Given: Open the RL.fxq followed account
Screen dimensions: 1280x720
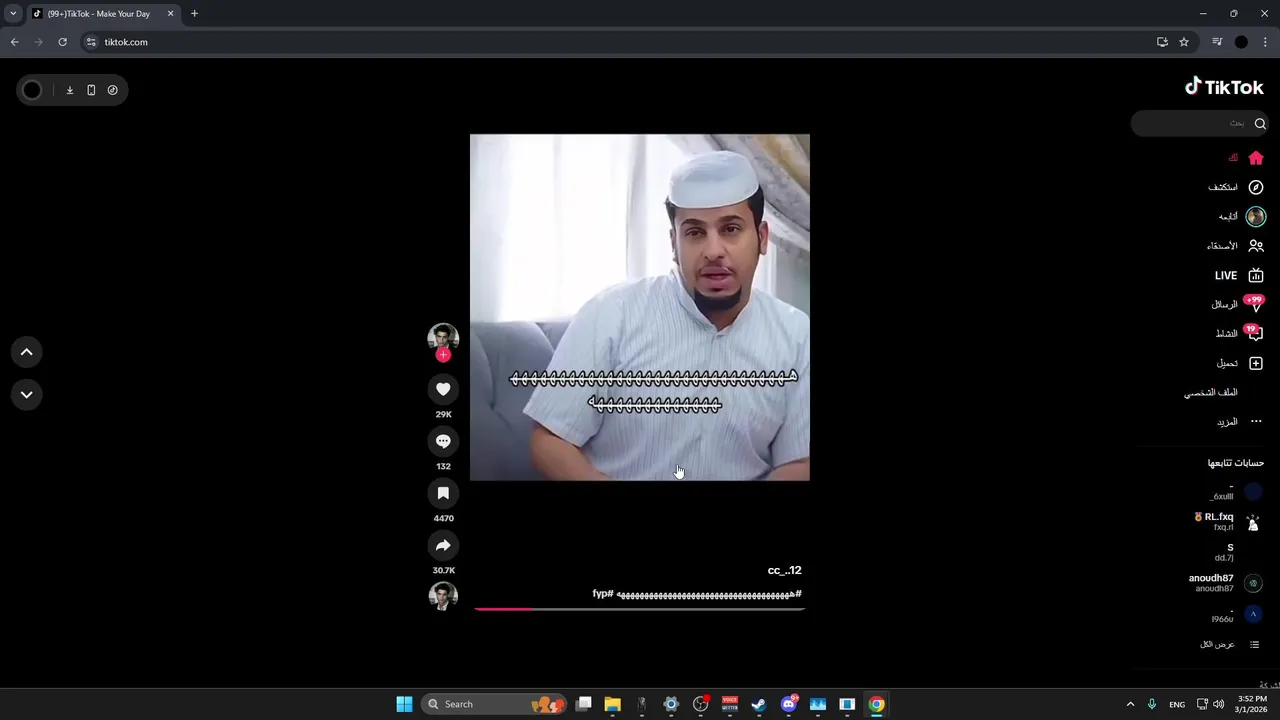Looking at the screenshot, I should [1228, 522].
